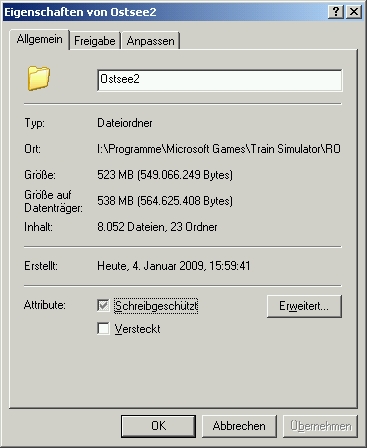The image size is (367, 448).
Task: Cancel using the Abbrechen button
Action: tap(239, 426)
